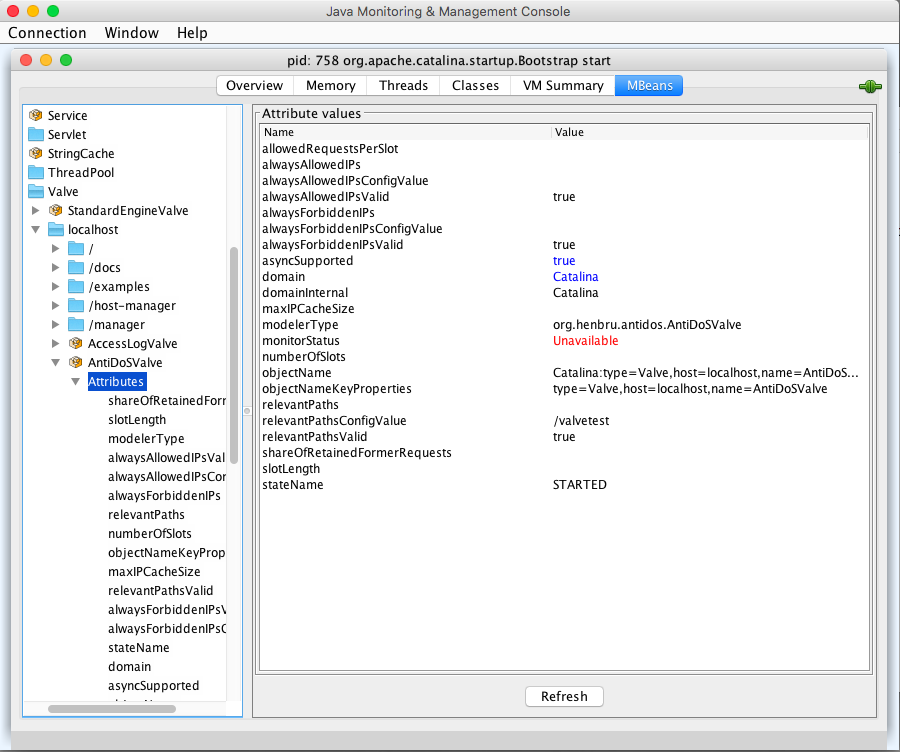
Task: Click the green connection status icon
Action: pos(870,87)
